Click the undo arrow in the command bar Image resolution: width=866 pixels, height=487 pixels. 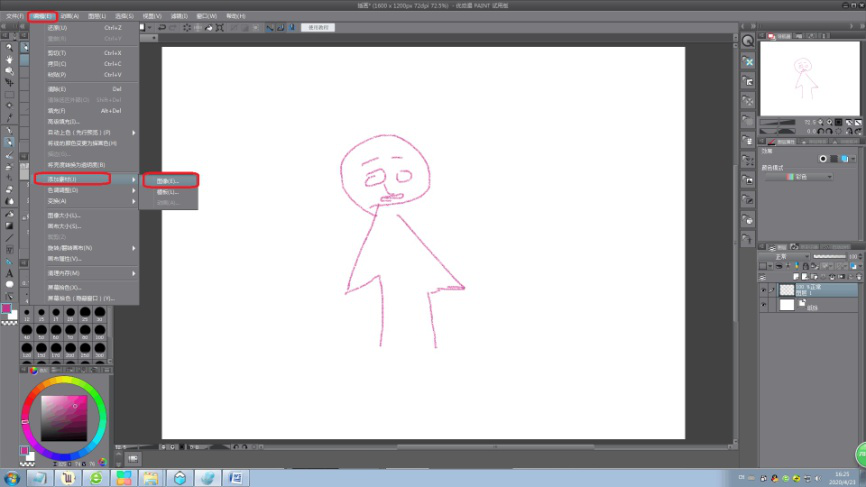(163, 27)
